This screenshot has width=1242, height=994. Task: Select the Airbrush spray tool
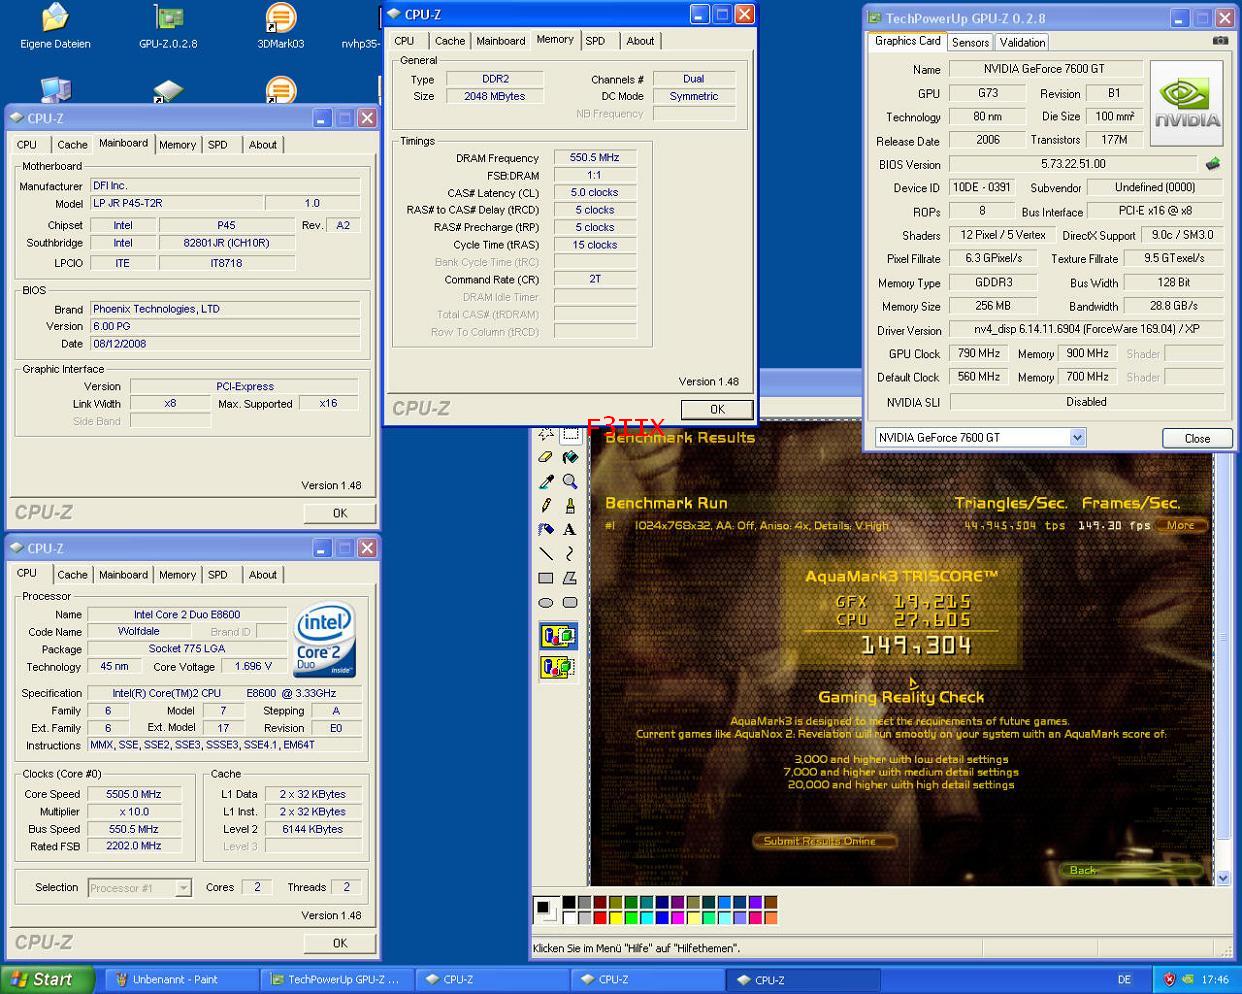pos(546,530)
